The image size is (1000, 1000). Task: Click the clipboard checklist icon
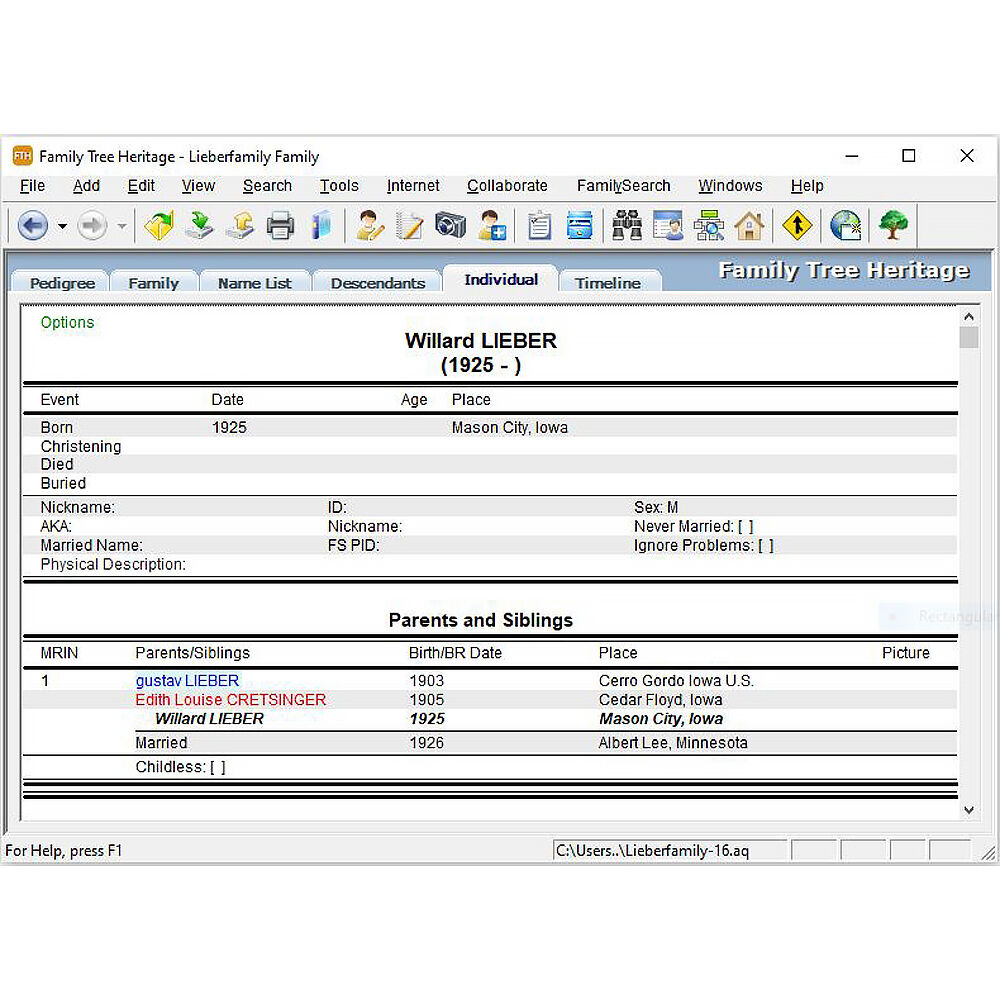[540, 225]
